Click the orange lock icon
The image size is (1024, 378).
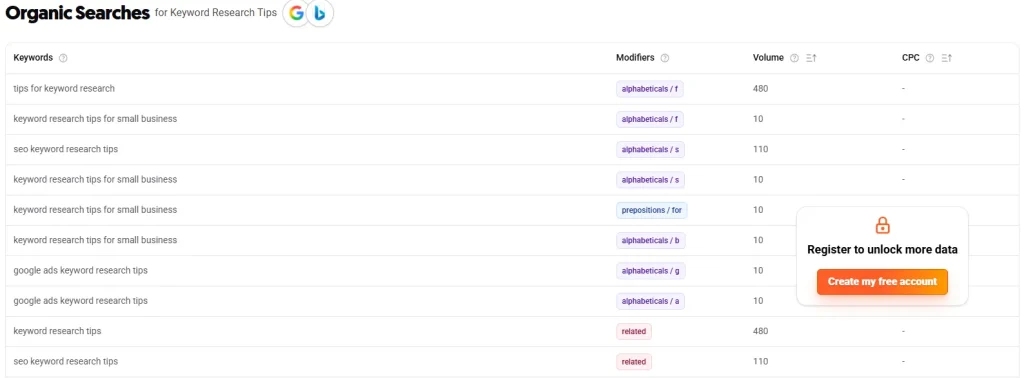click(x=882, y=226)
